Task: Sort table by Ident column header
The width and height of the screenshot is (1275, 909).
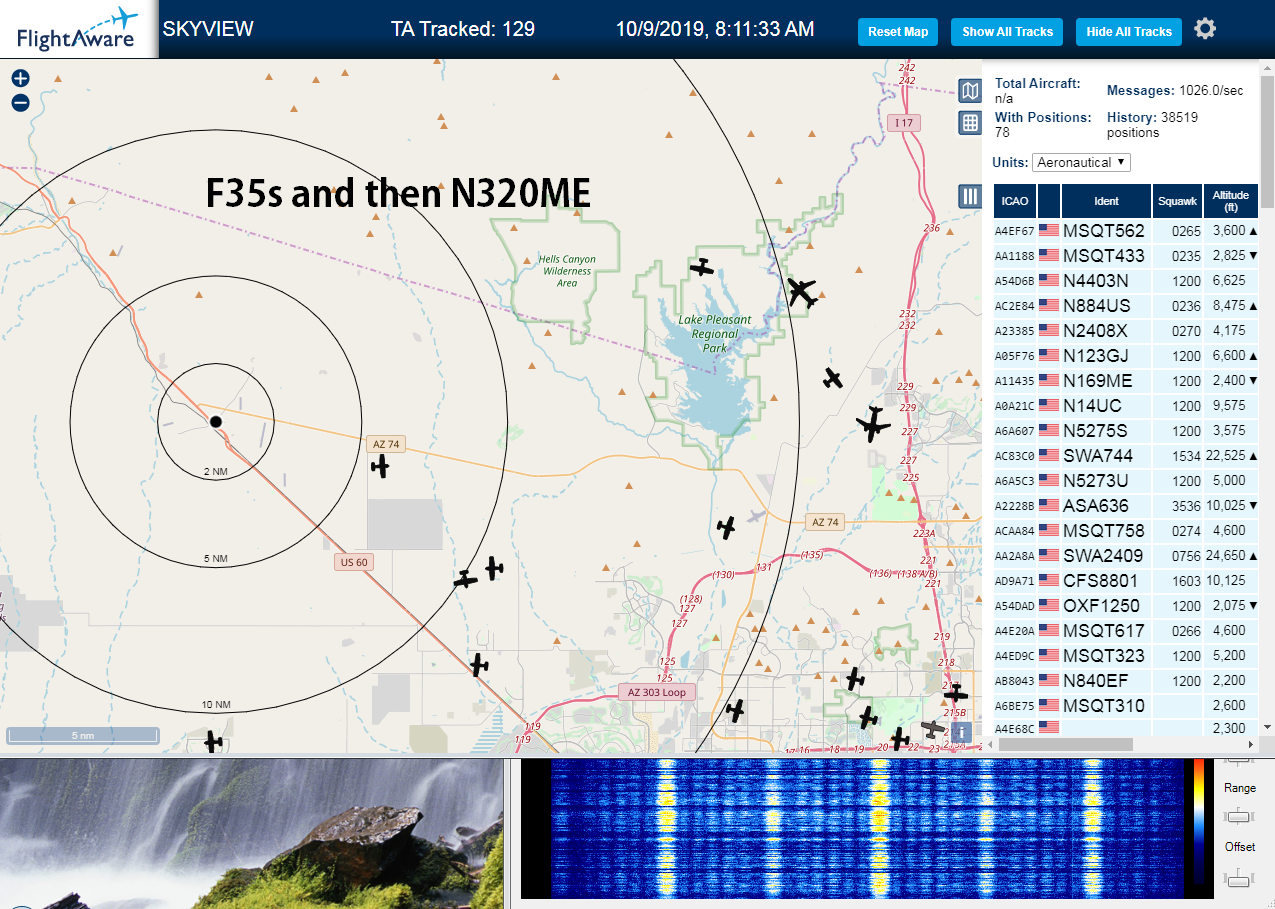Action: (x=1106, y=201)
